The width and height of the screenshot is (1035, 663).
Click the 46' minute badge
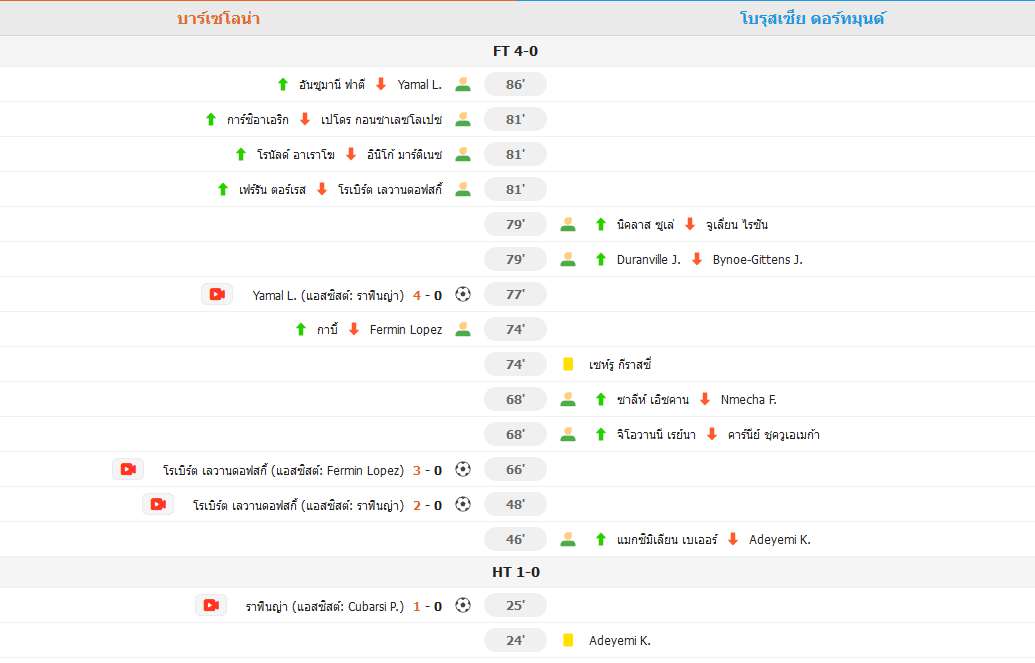[516, 540]
